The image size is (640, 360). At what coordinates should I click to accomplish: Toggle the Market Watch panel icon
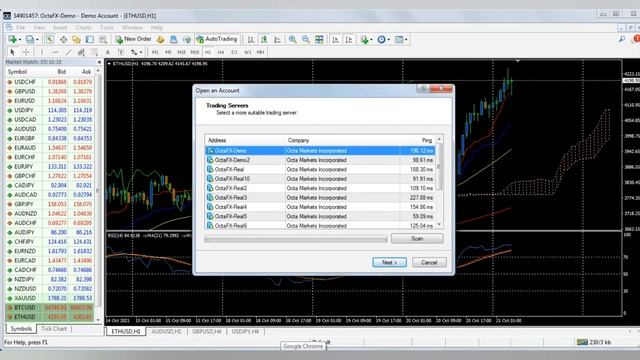pos(49,40)
